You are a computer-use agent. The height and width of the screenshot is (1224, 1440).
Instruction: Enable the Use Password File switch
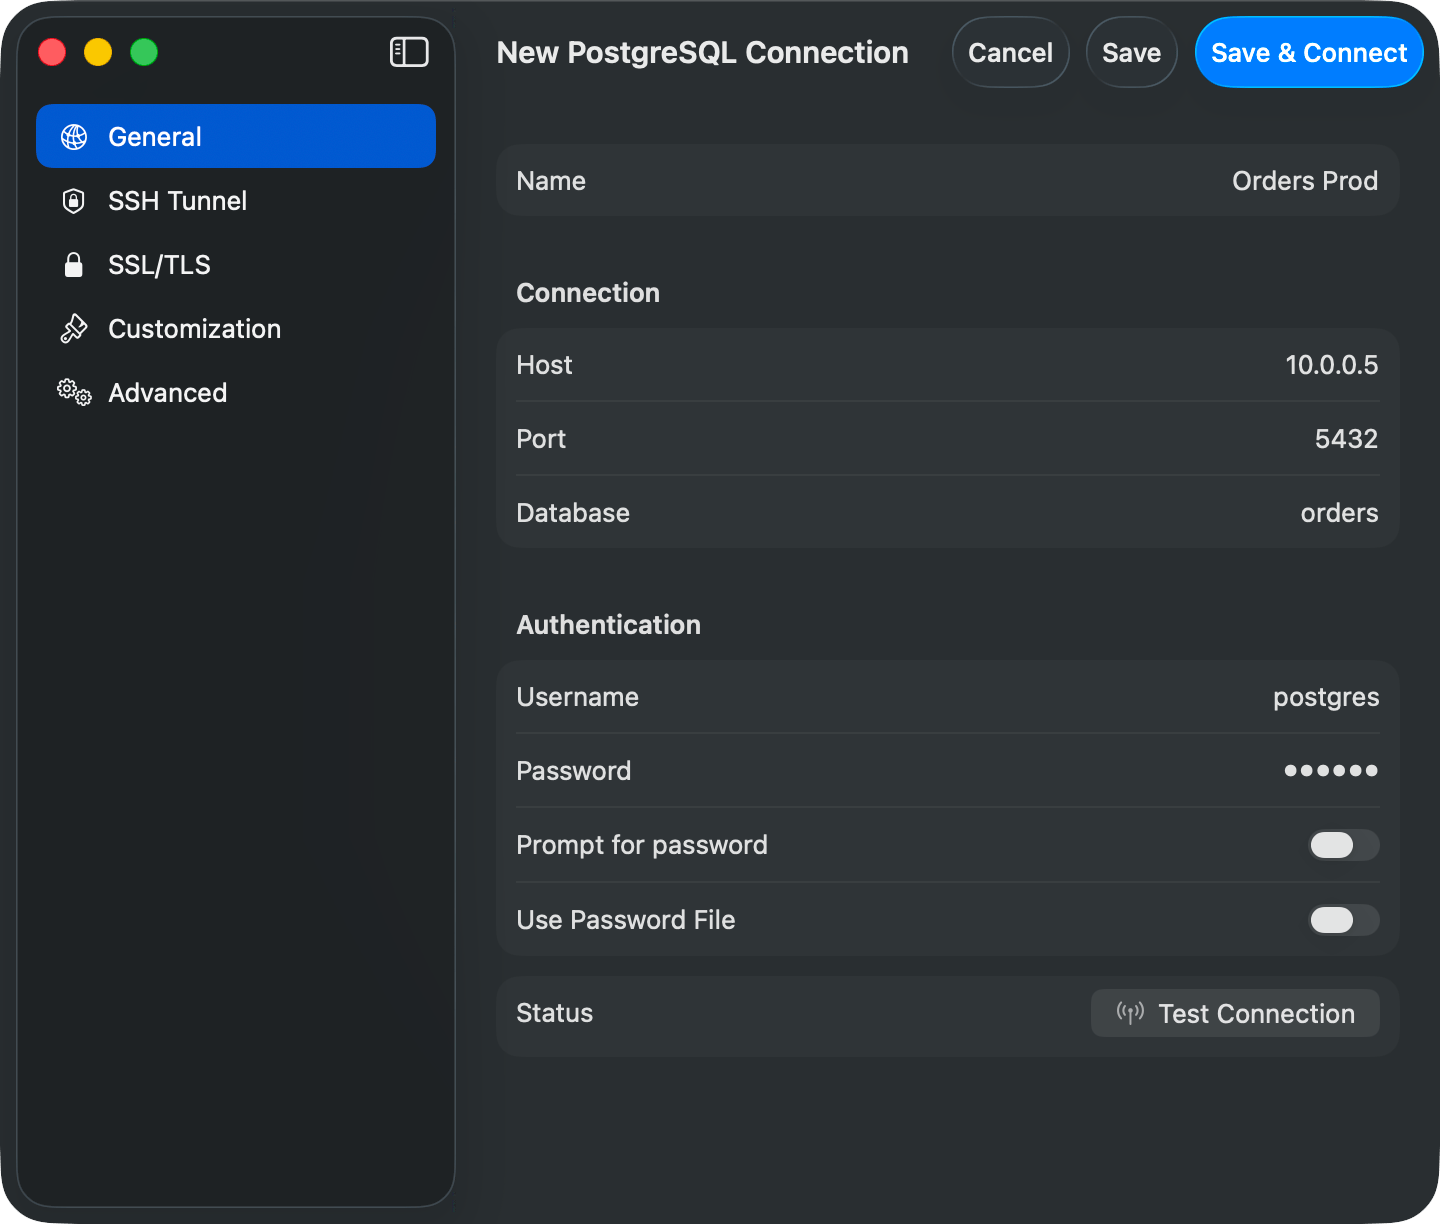click(x=1344, y=920)
